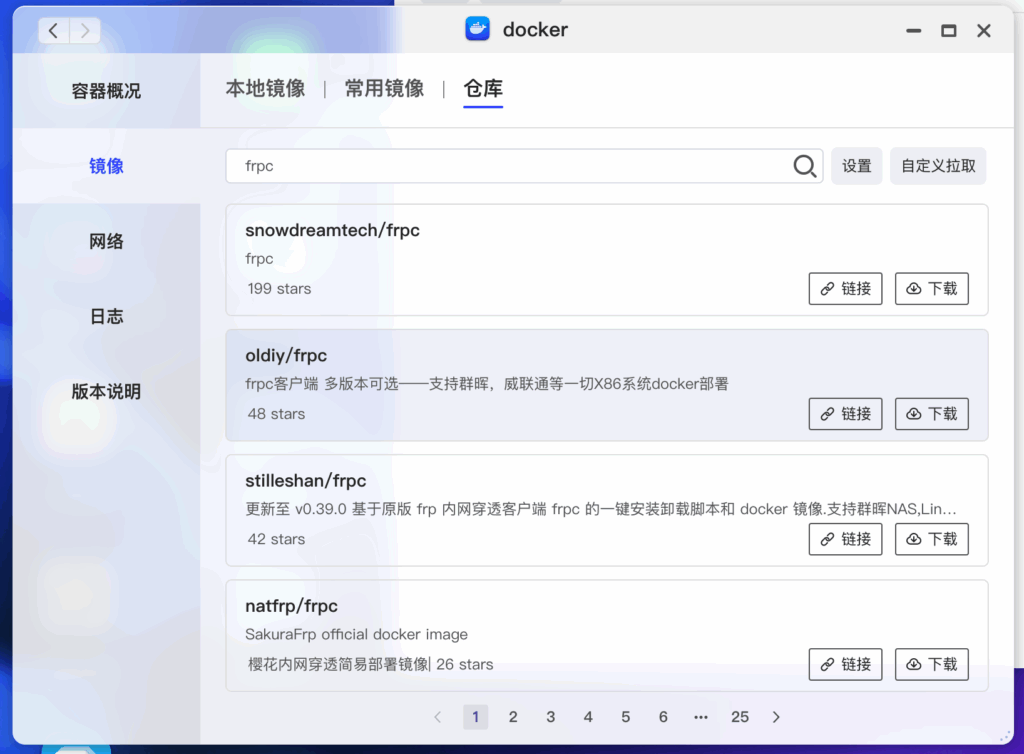Image resolution: width=1024 pixels, height=754 pixels.
Task: Go to page 25 in pagination
Action: click(740, 717)
